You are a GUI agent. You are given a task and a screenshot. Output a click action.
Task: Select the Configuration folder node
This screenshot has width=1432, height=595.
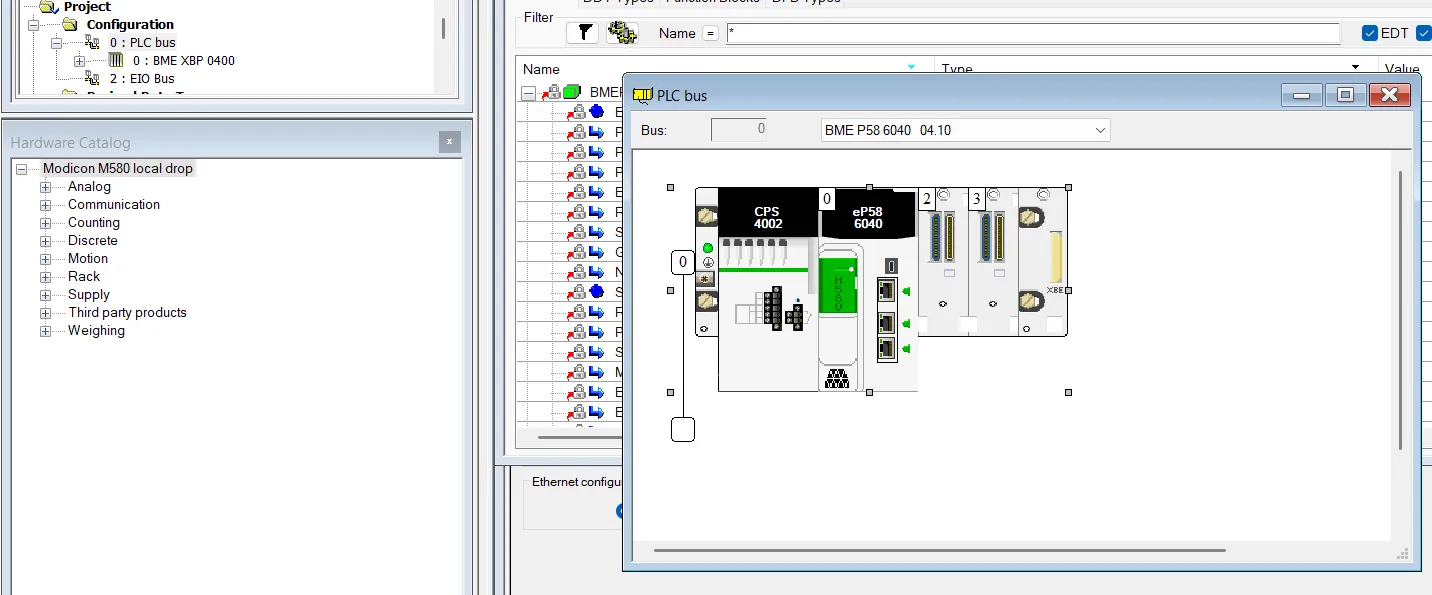(x=130, y=24)
